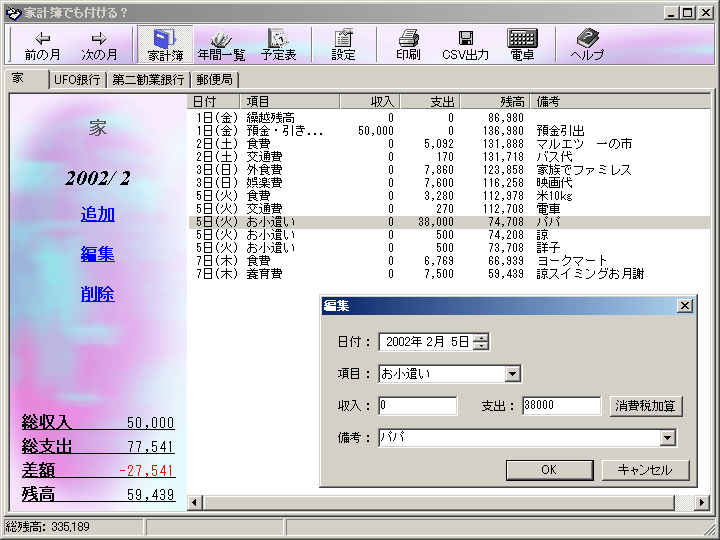Click the 差額 value -27,541
This screenshot has width=720, height=540.
146,470
